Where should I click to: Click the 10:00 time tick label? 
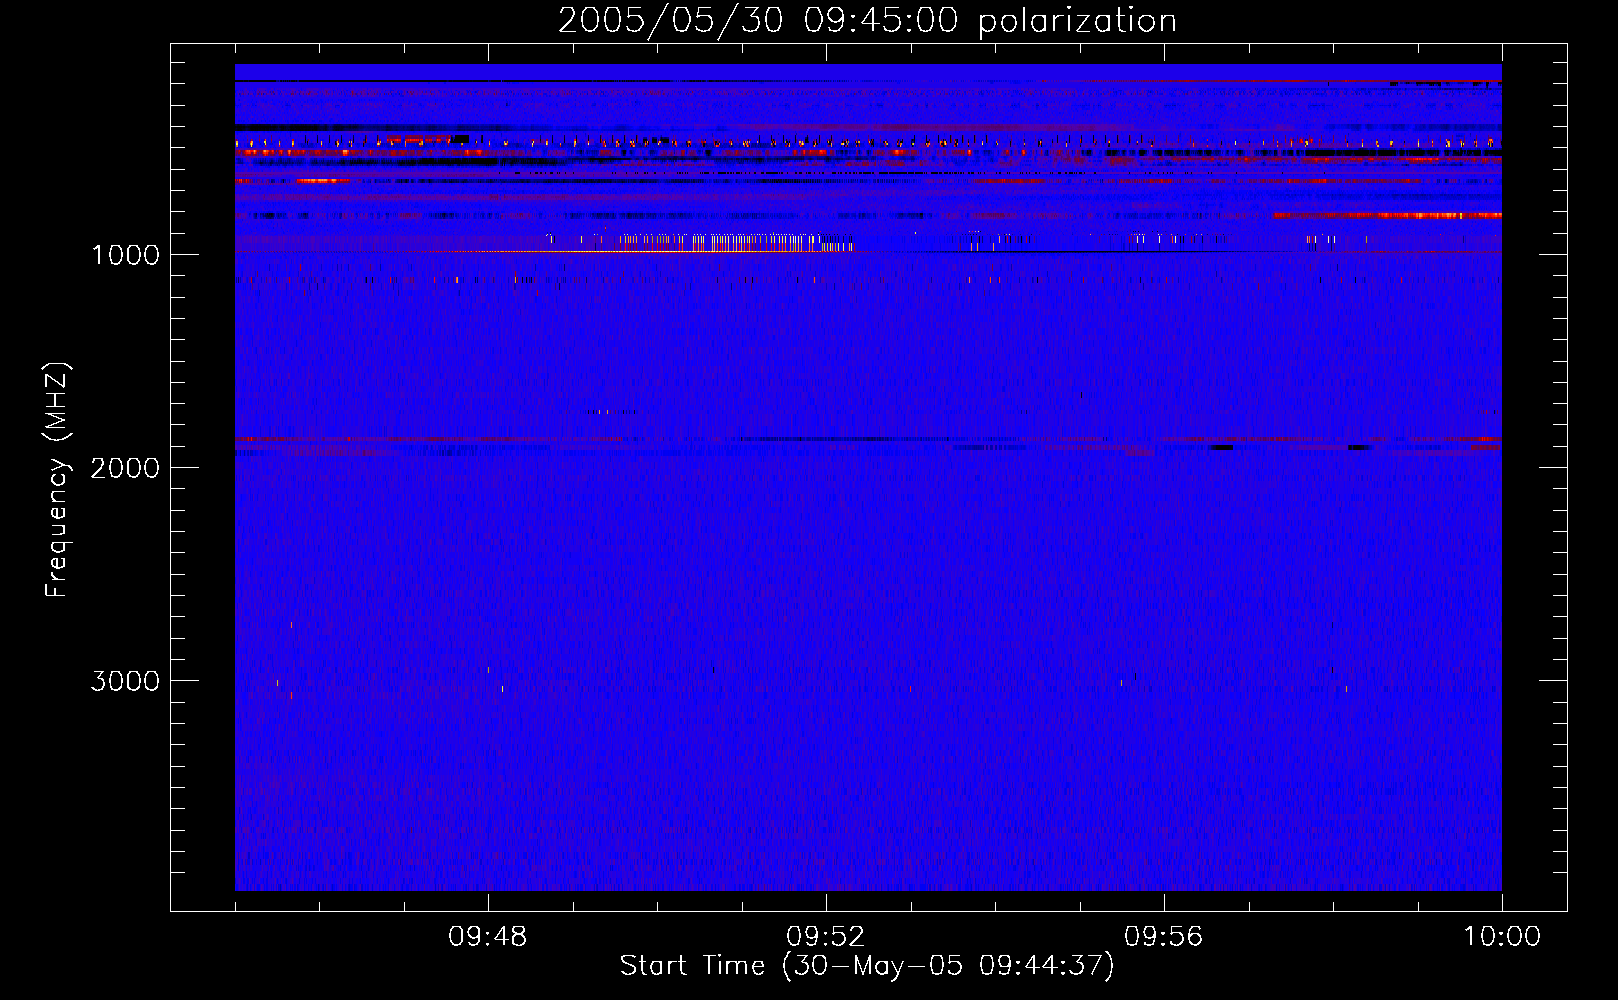1502,937
